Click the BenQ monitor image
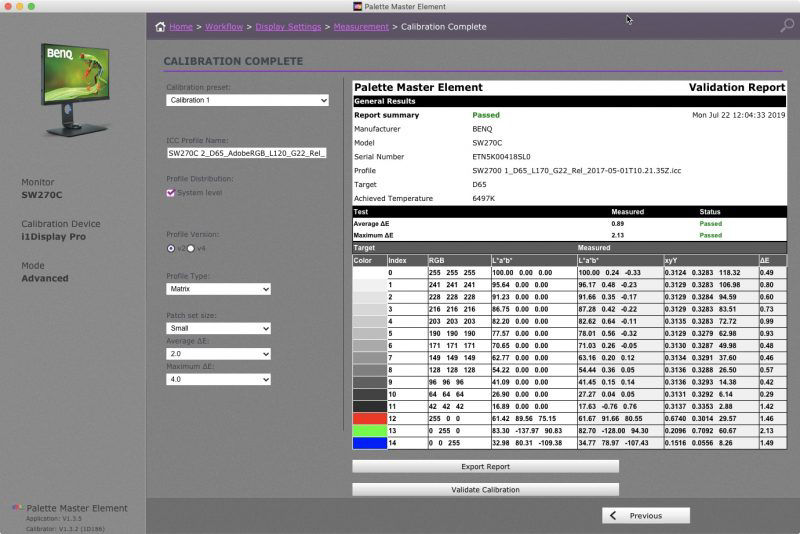Screen dimensions: 800x534 tap(75, 89)
